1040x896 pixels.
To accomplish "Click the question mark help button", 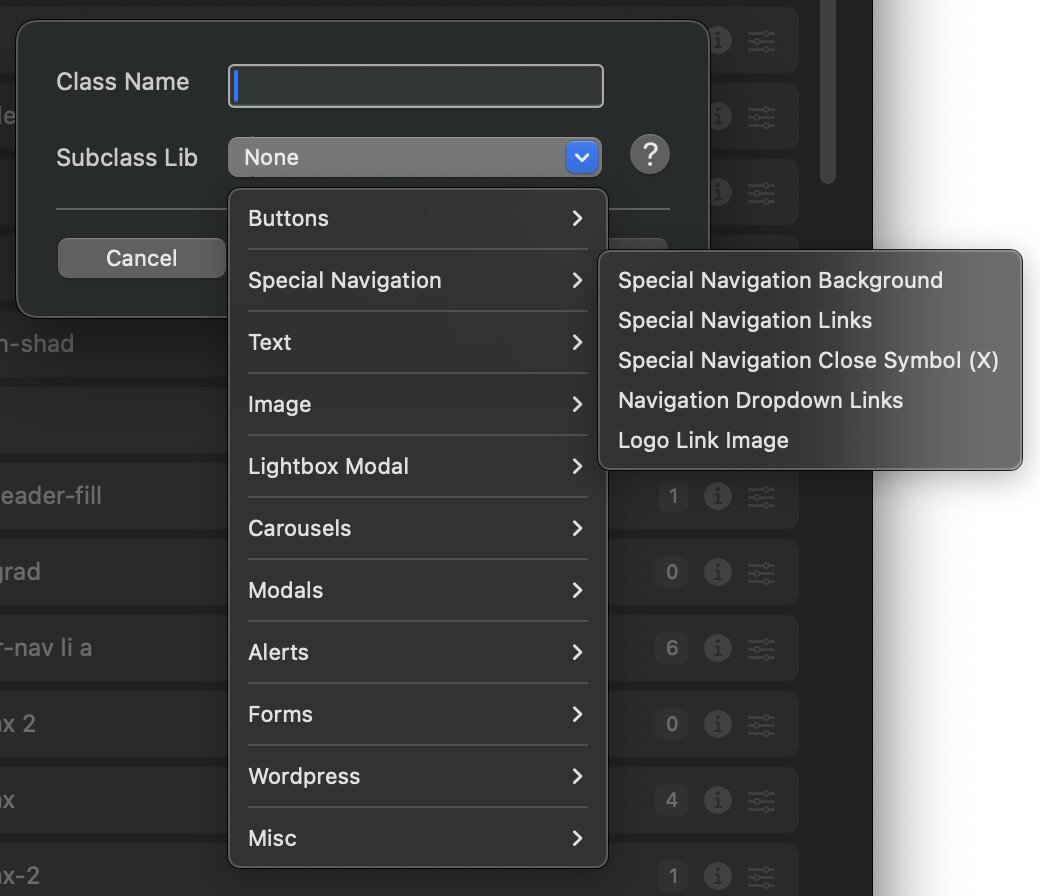I will pyautogui.click(x=650, y=155).
